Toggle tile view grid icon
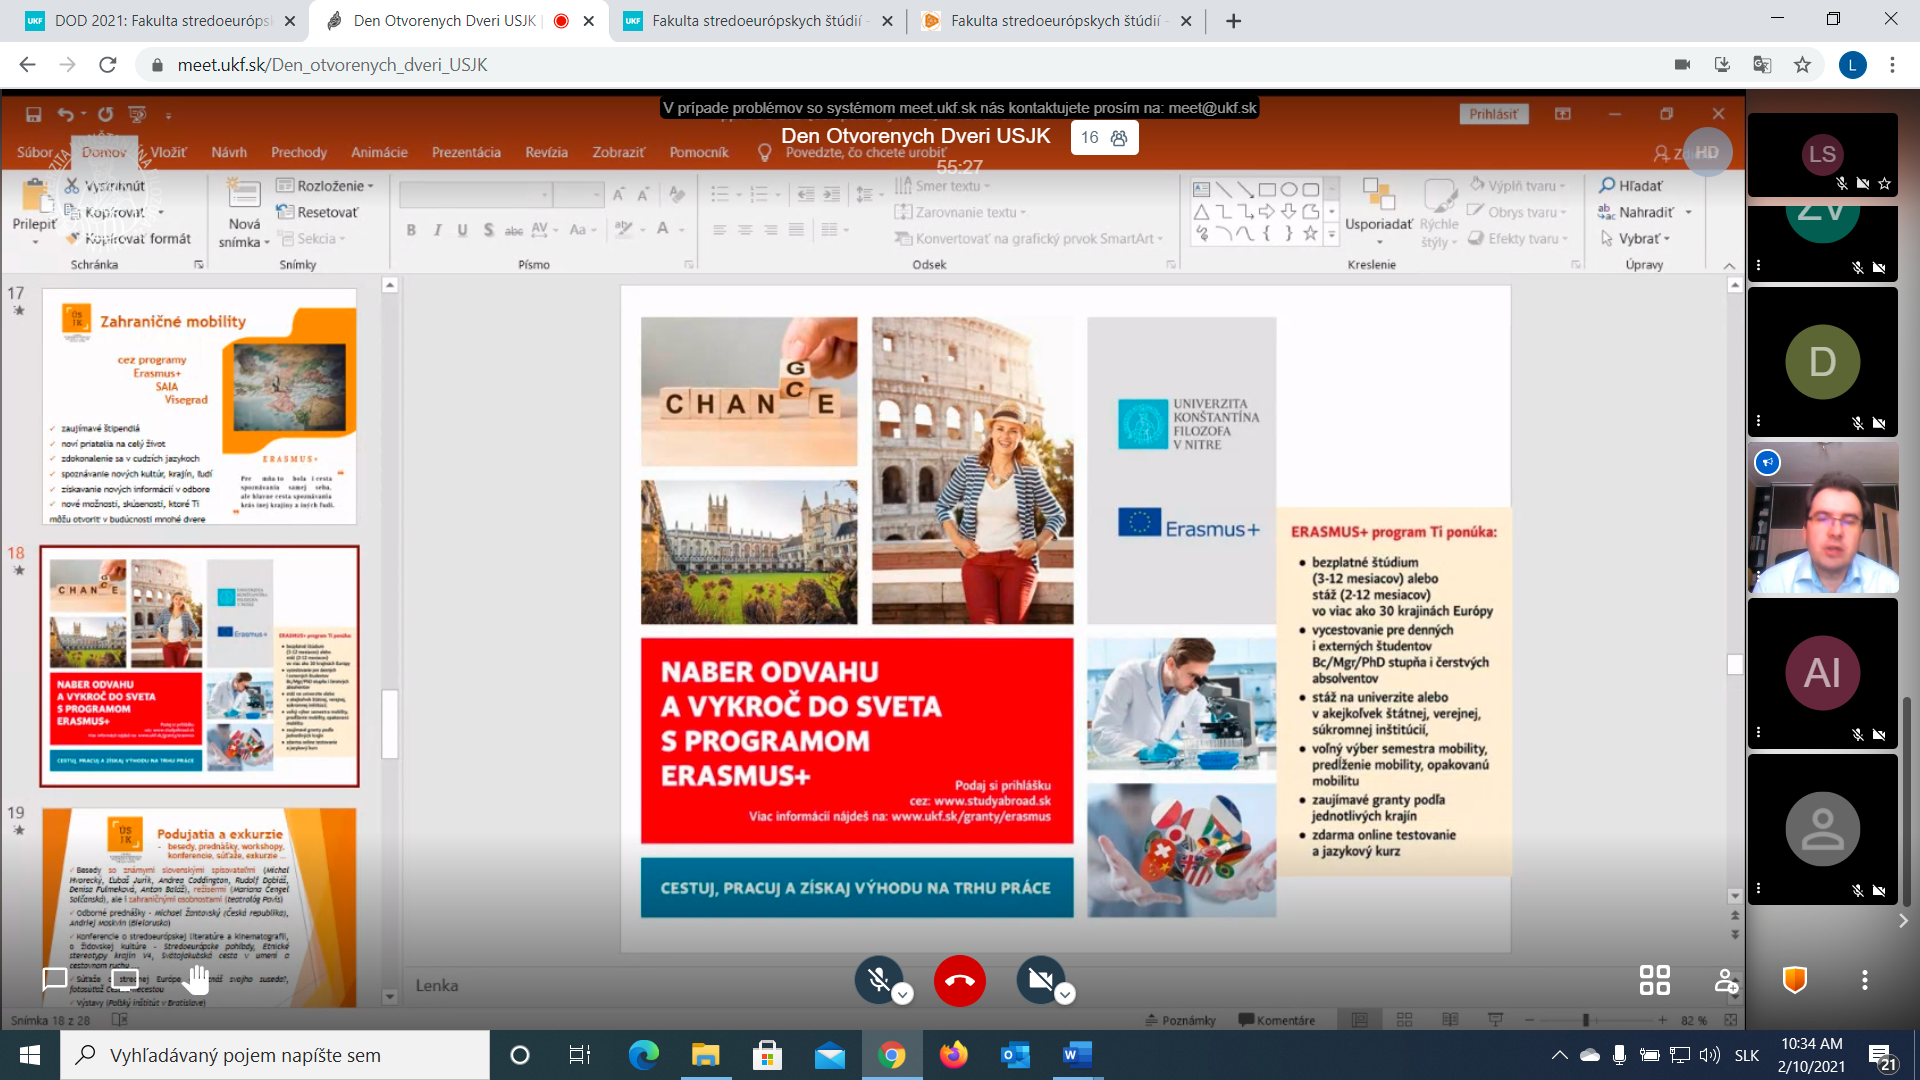Image resolution: width=1920 pixels, height=1080 pixels. click(x=1654, y=980)
